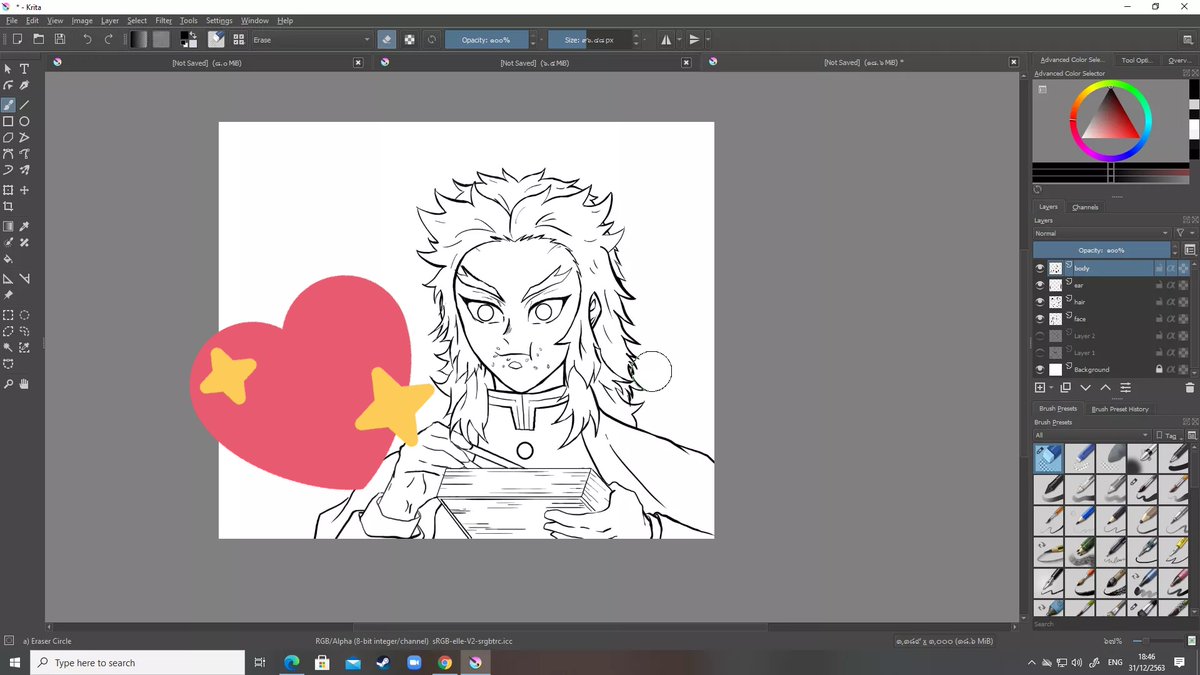The height and width of the screenshot is (675, 1200).
Task: Select the Ellipse shape tool
Action: [25, 121]
